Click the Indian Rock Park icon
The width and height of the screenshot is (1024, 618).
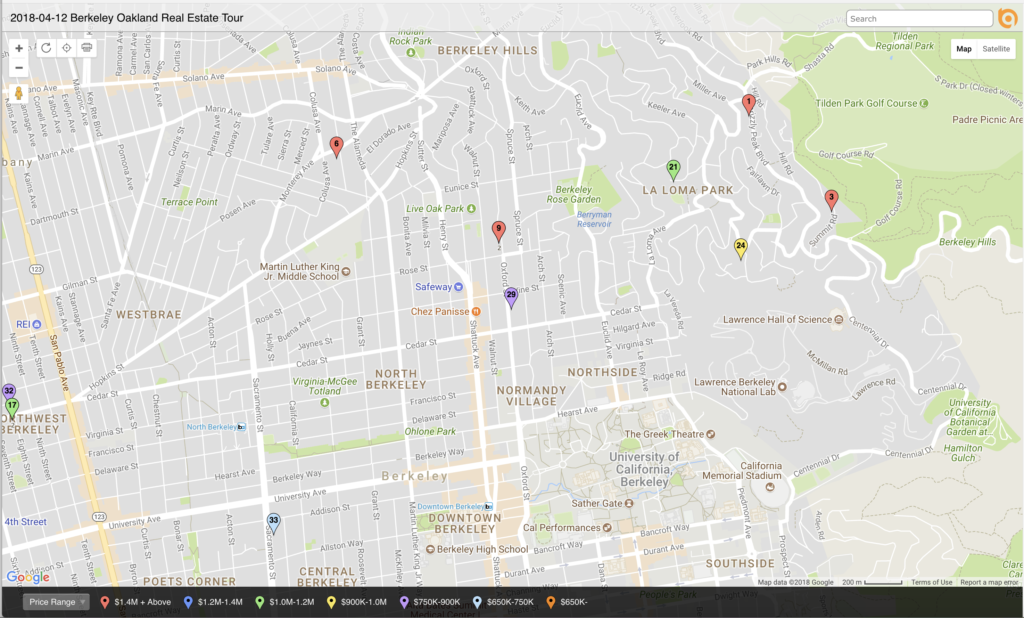[x=411, y=52]
